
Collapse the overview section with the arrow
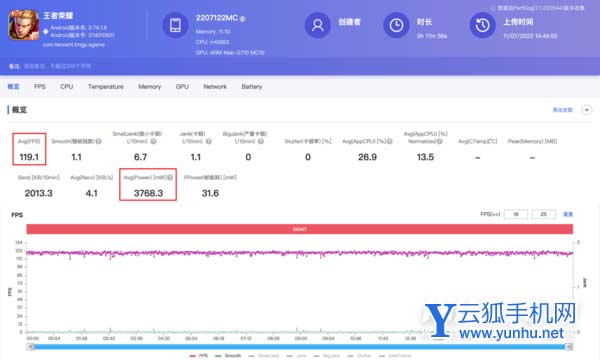pos(587,110)
